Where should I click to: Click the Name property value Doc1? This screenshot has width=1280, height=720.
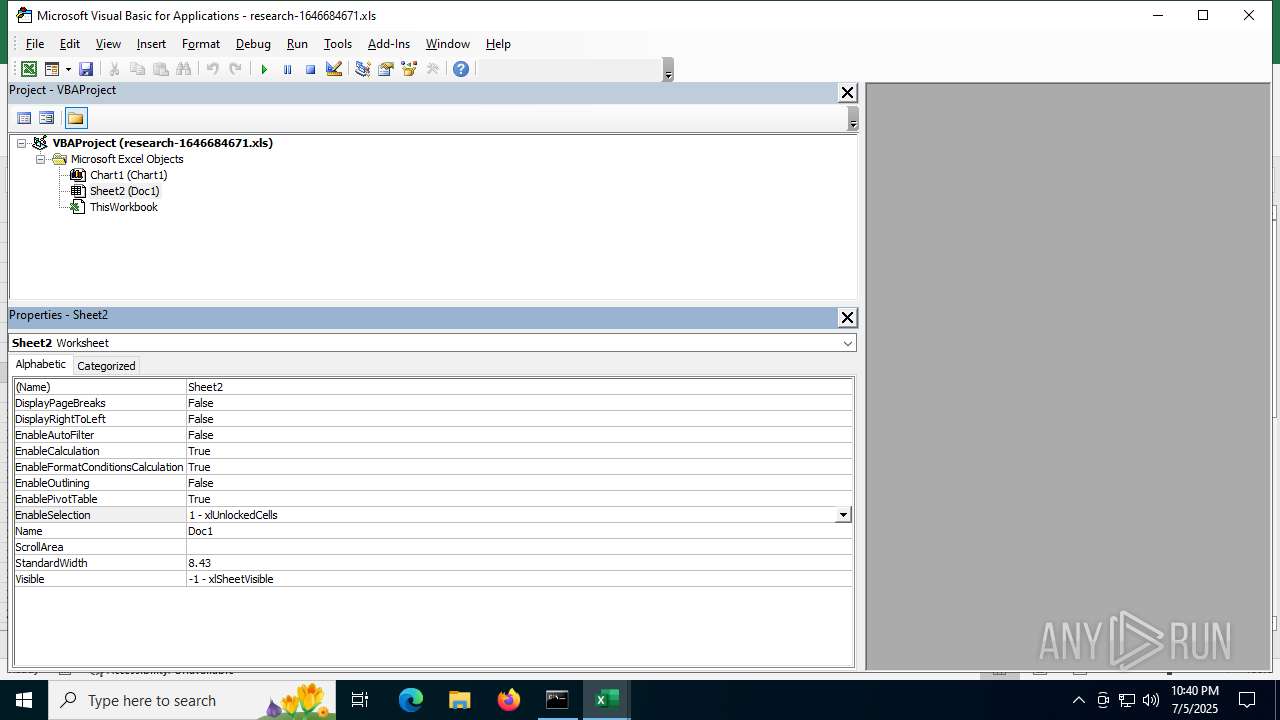(519, 531)
